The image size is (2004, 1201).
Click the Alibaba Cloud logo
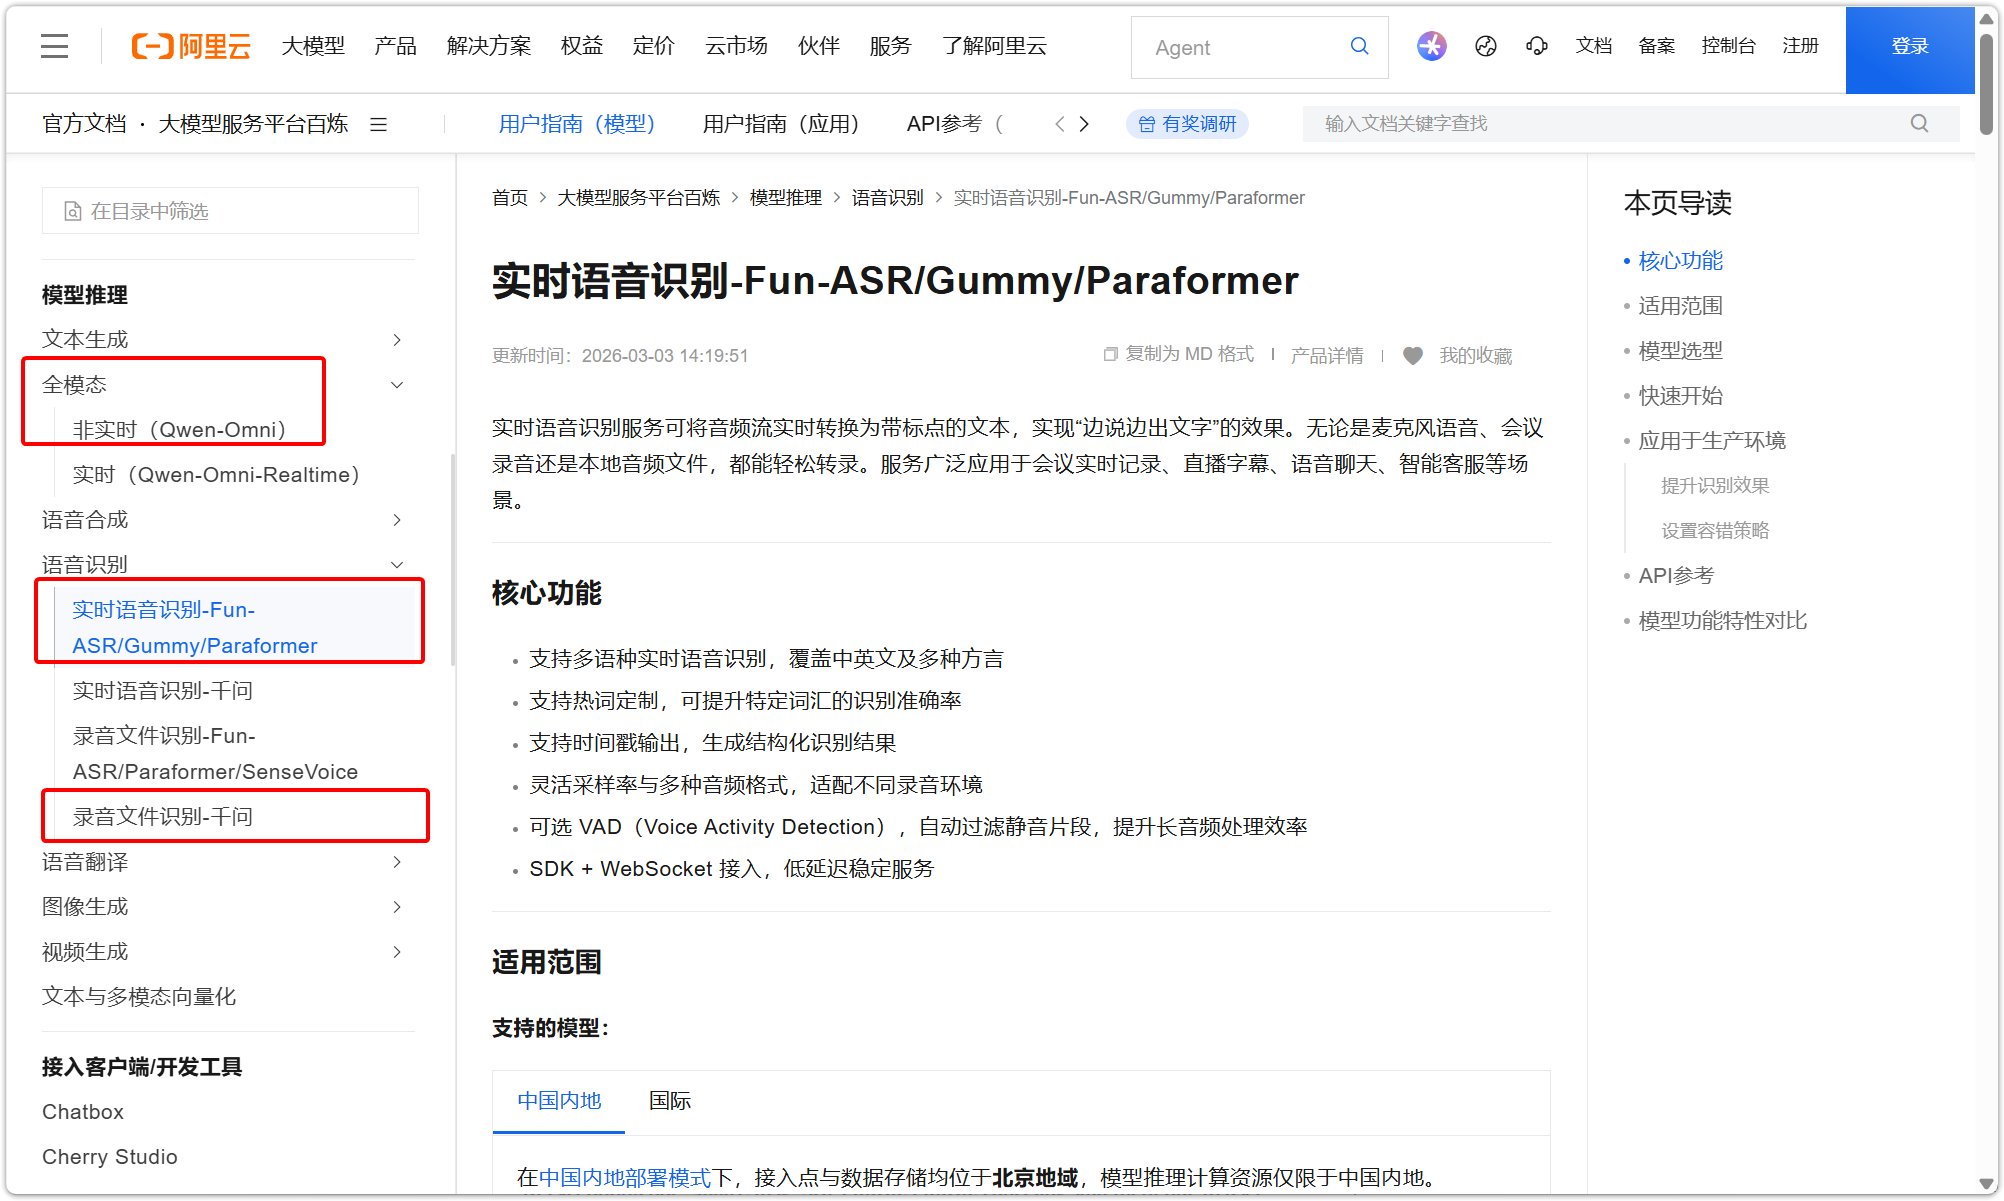tap(190, 46)
